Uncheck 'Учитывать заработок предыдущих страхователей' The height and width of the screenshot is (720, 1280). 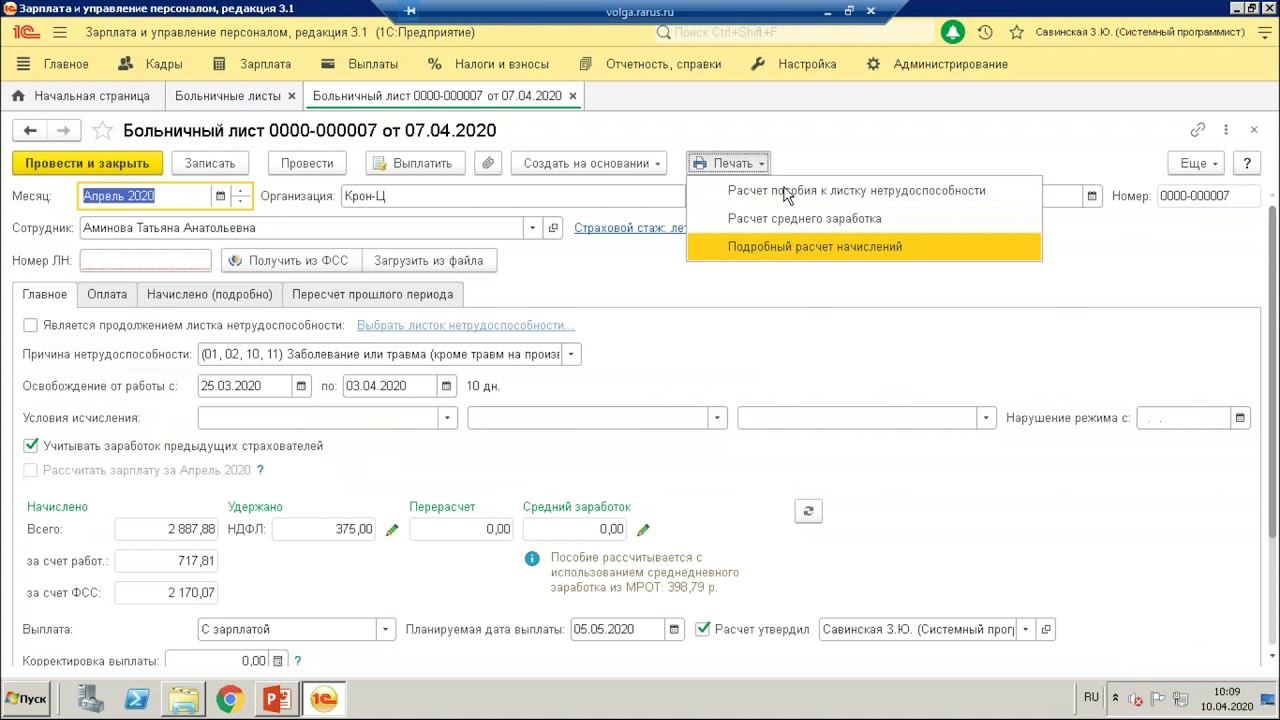tap(30, 446)
